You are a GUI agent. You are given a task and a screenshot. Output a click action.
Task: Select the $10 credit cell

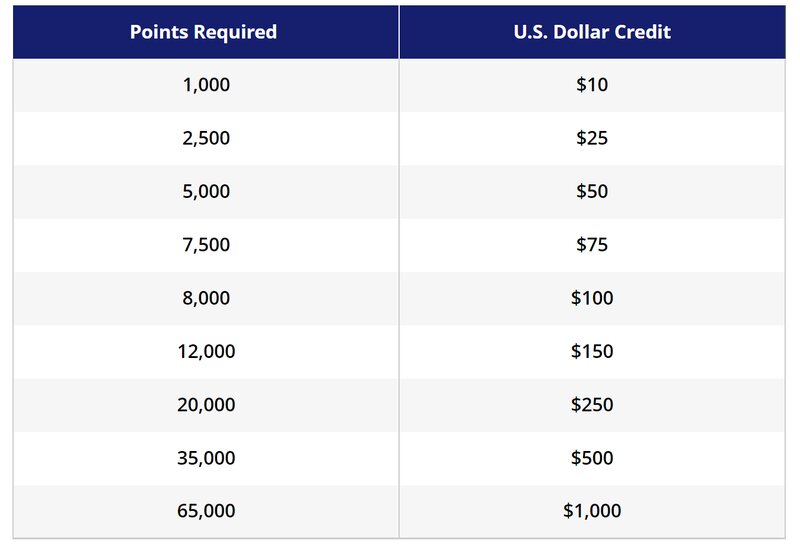pos(592,85)
